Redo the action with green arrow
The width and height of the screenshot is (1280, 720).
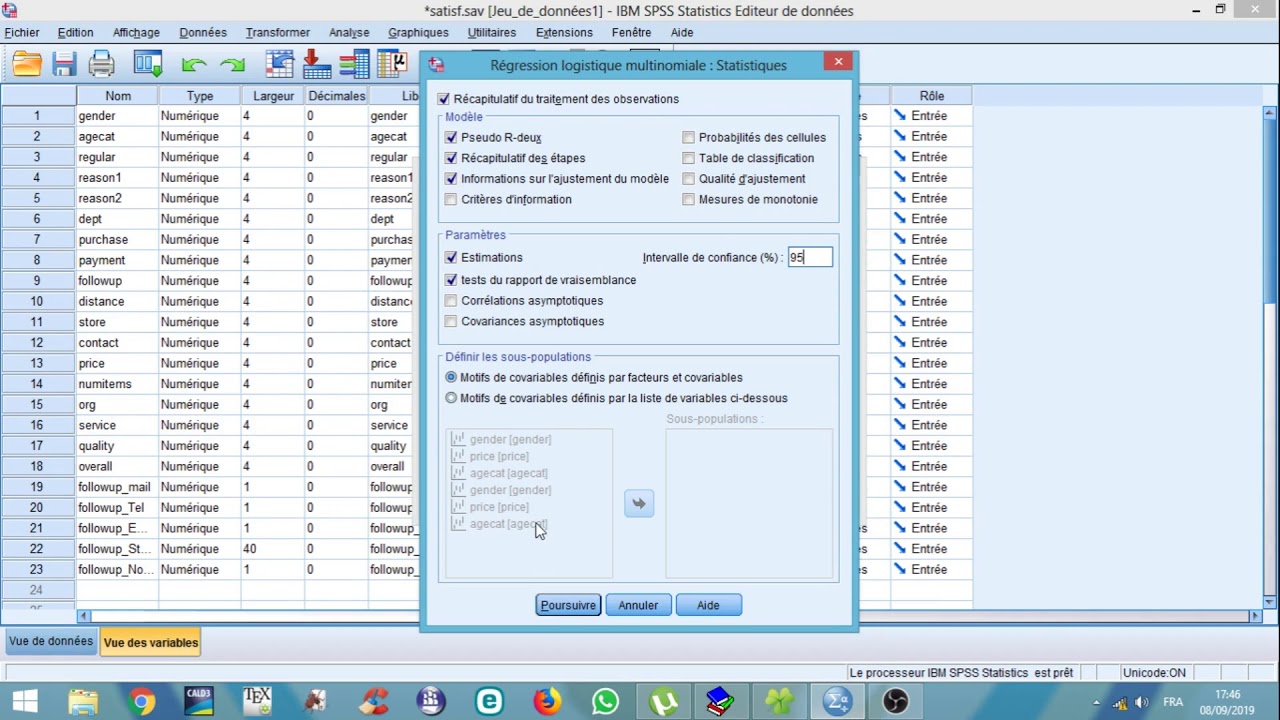tap(233, 65)
